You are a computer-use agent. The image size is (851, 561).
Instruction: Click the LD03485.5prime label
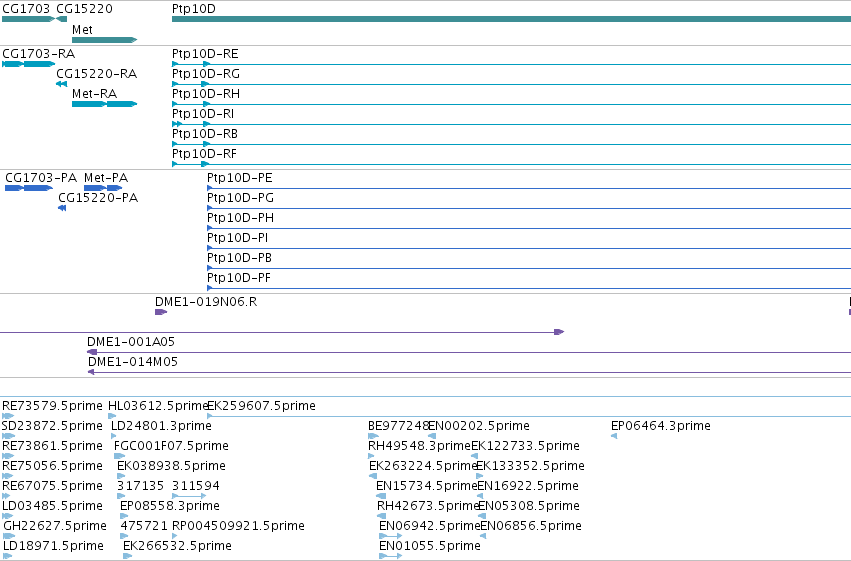[52, 506]
